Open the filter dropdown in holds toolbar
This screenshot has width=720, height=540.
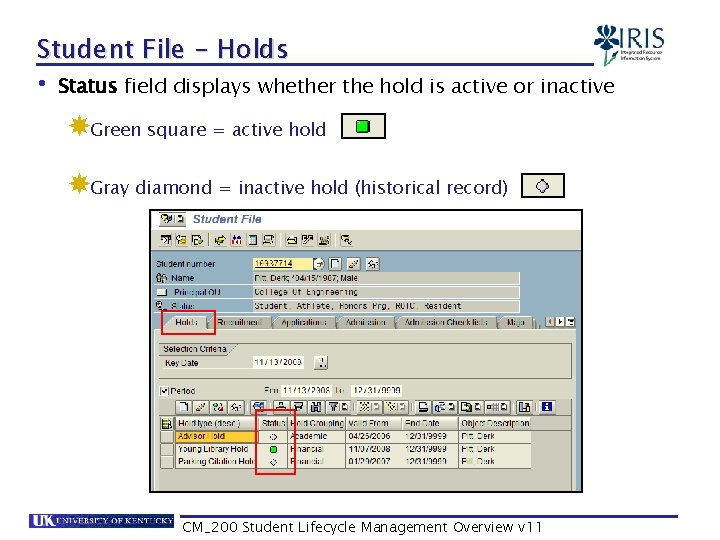point(344,407)
